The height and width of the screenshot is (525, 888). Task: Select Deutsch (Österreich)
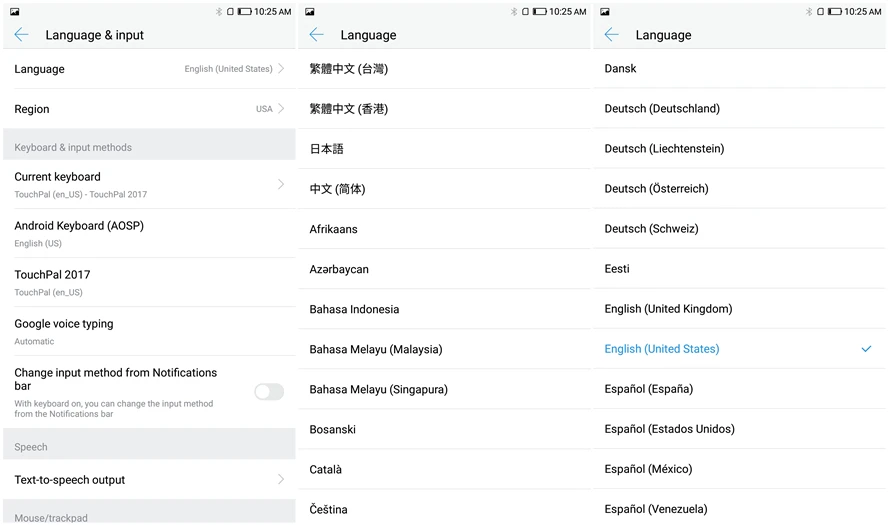point(739,189)
